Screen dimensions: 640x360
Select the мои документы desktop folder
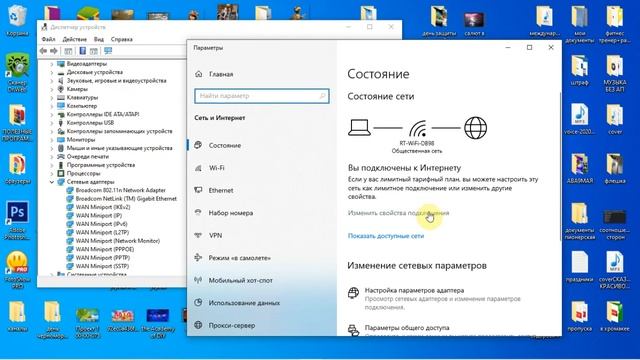(x=580, y=24)
